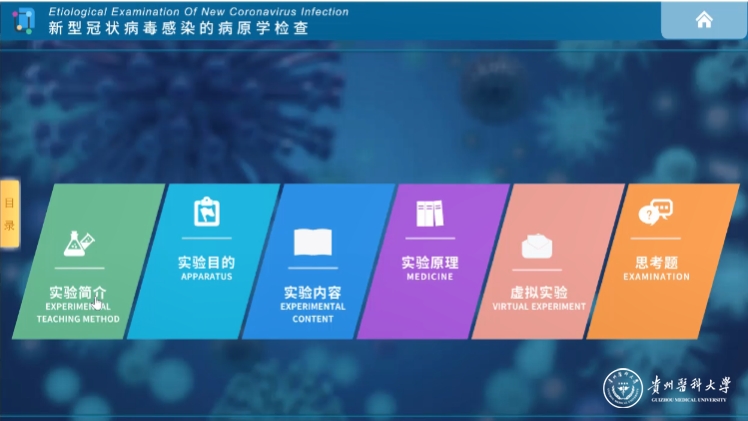Open the 虚拟实验 tile icon

click(x=539, y=245)
